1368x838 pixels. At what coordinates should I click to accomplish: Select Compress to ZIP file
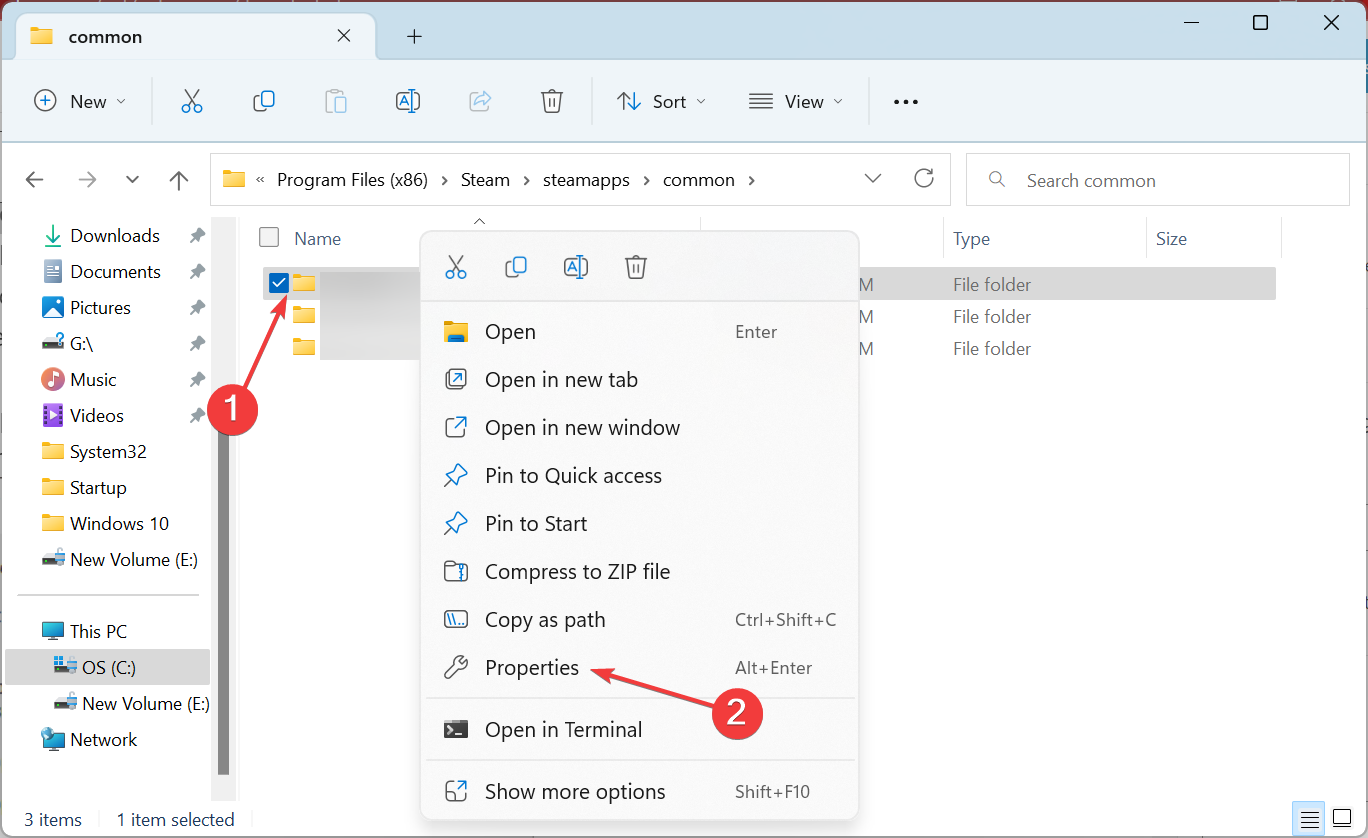click(640, 572)
